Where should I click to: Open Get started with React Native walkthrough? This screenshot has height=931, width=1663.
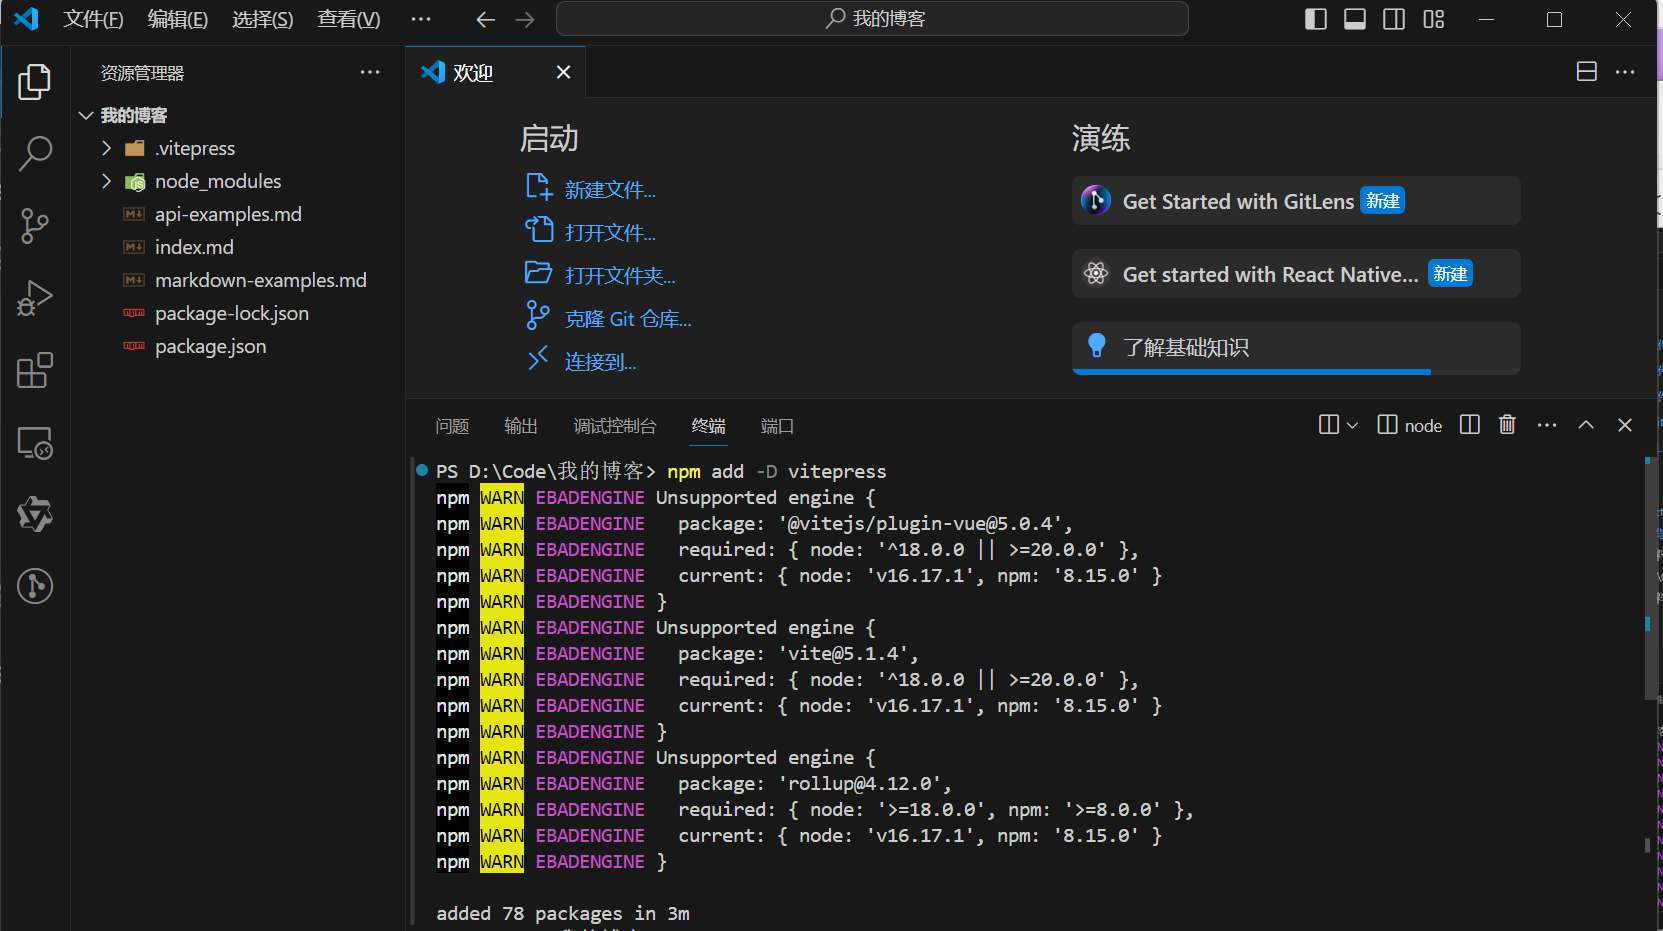click(x=1296, y=274)
